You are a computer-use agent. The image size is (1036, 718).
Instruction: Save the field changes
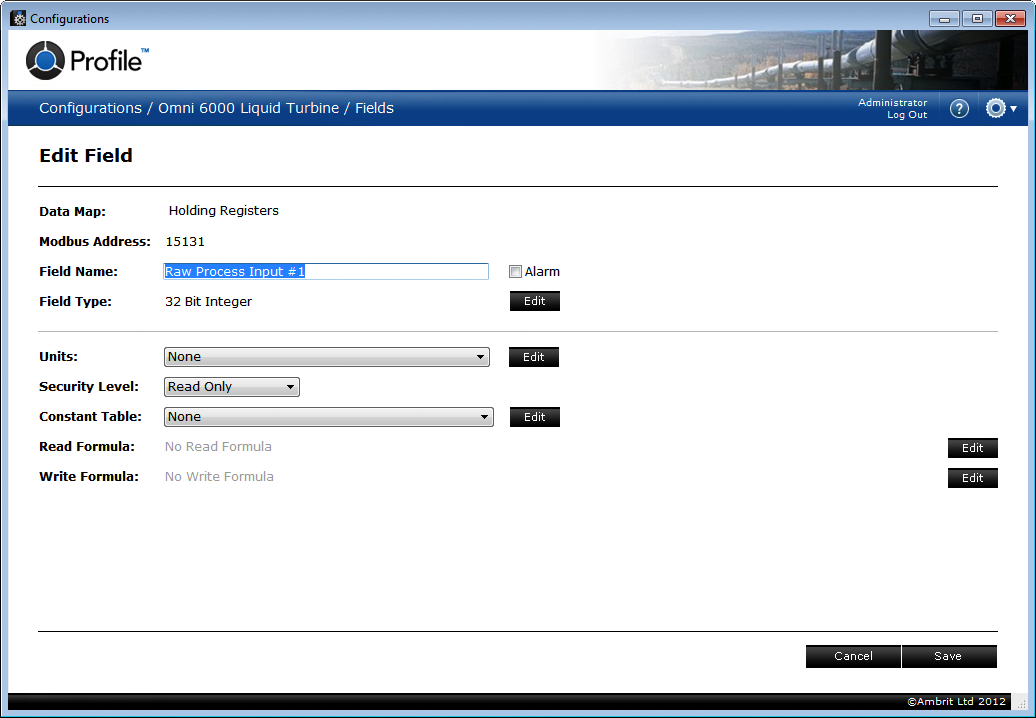949,657
